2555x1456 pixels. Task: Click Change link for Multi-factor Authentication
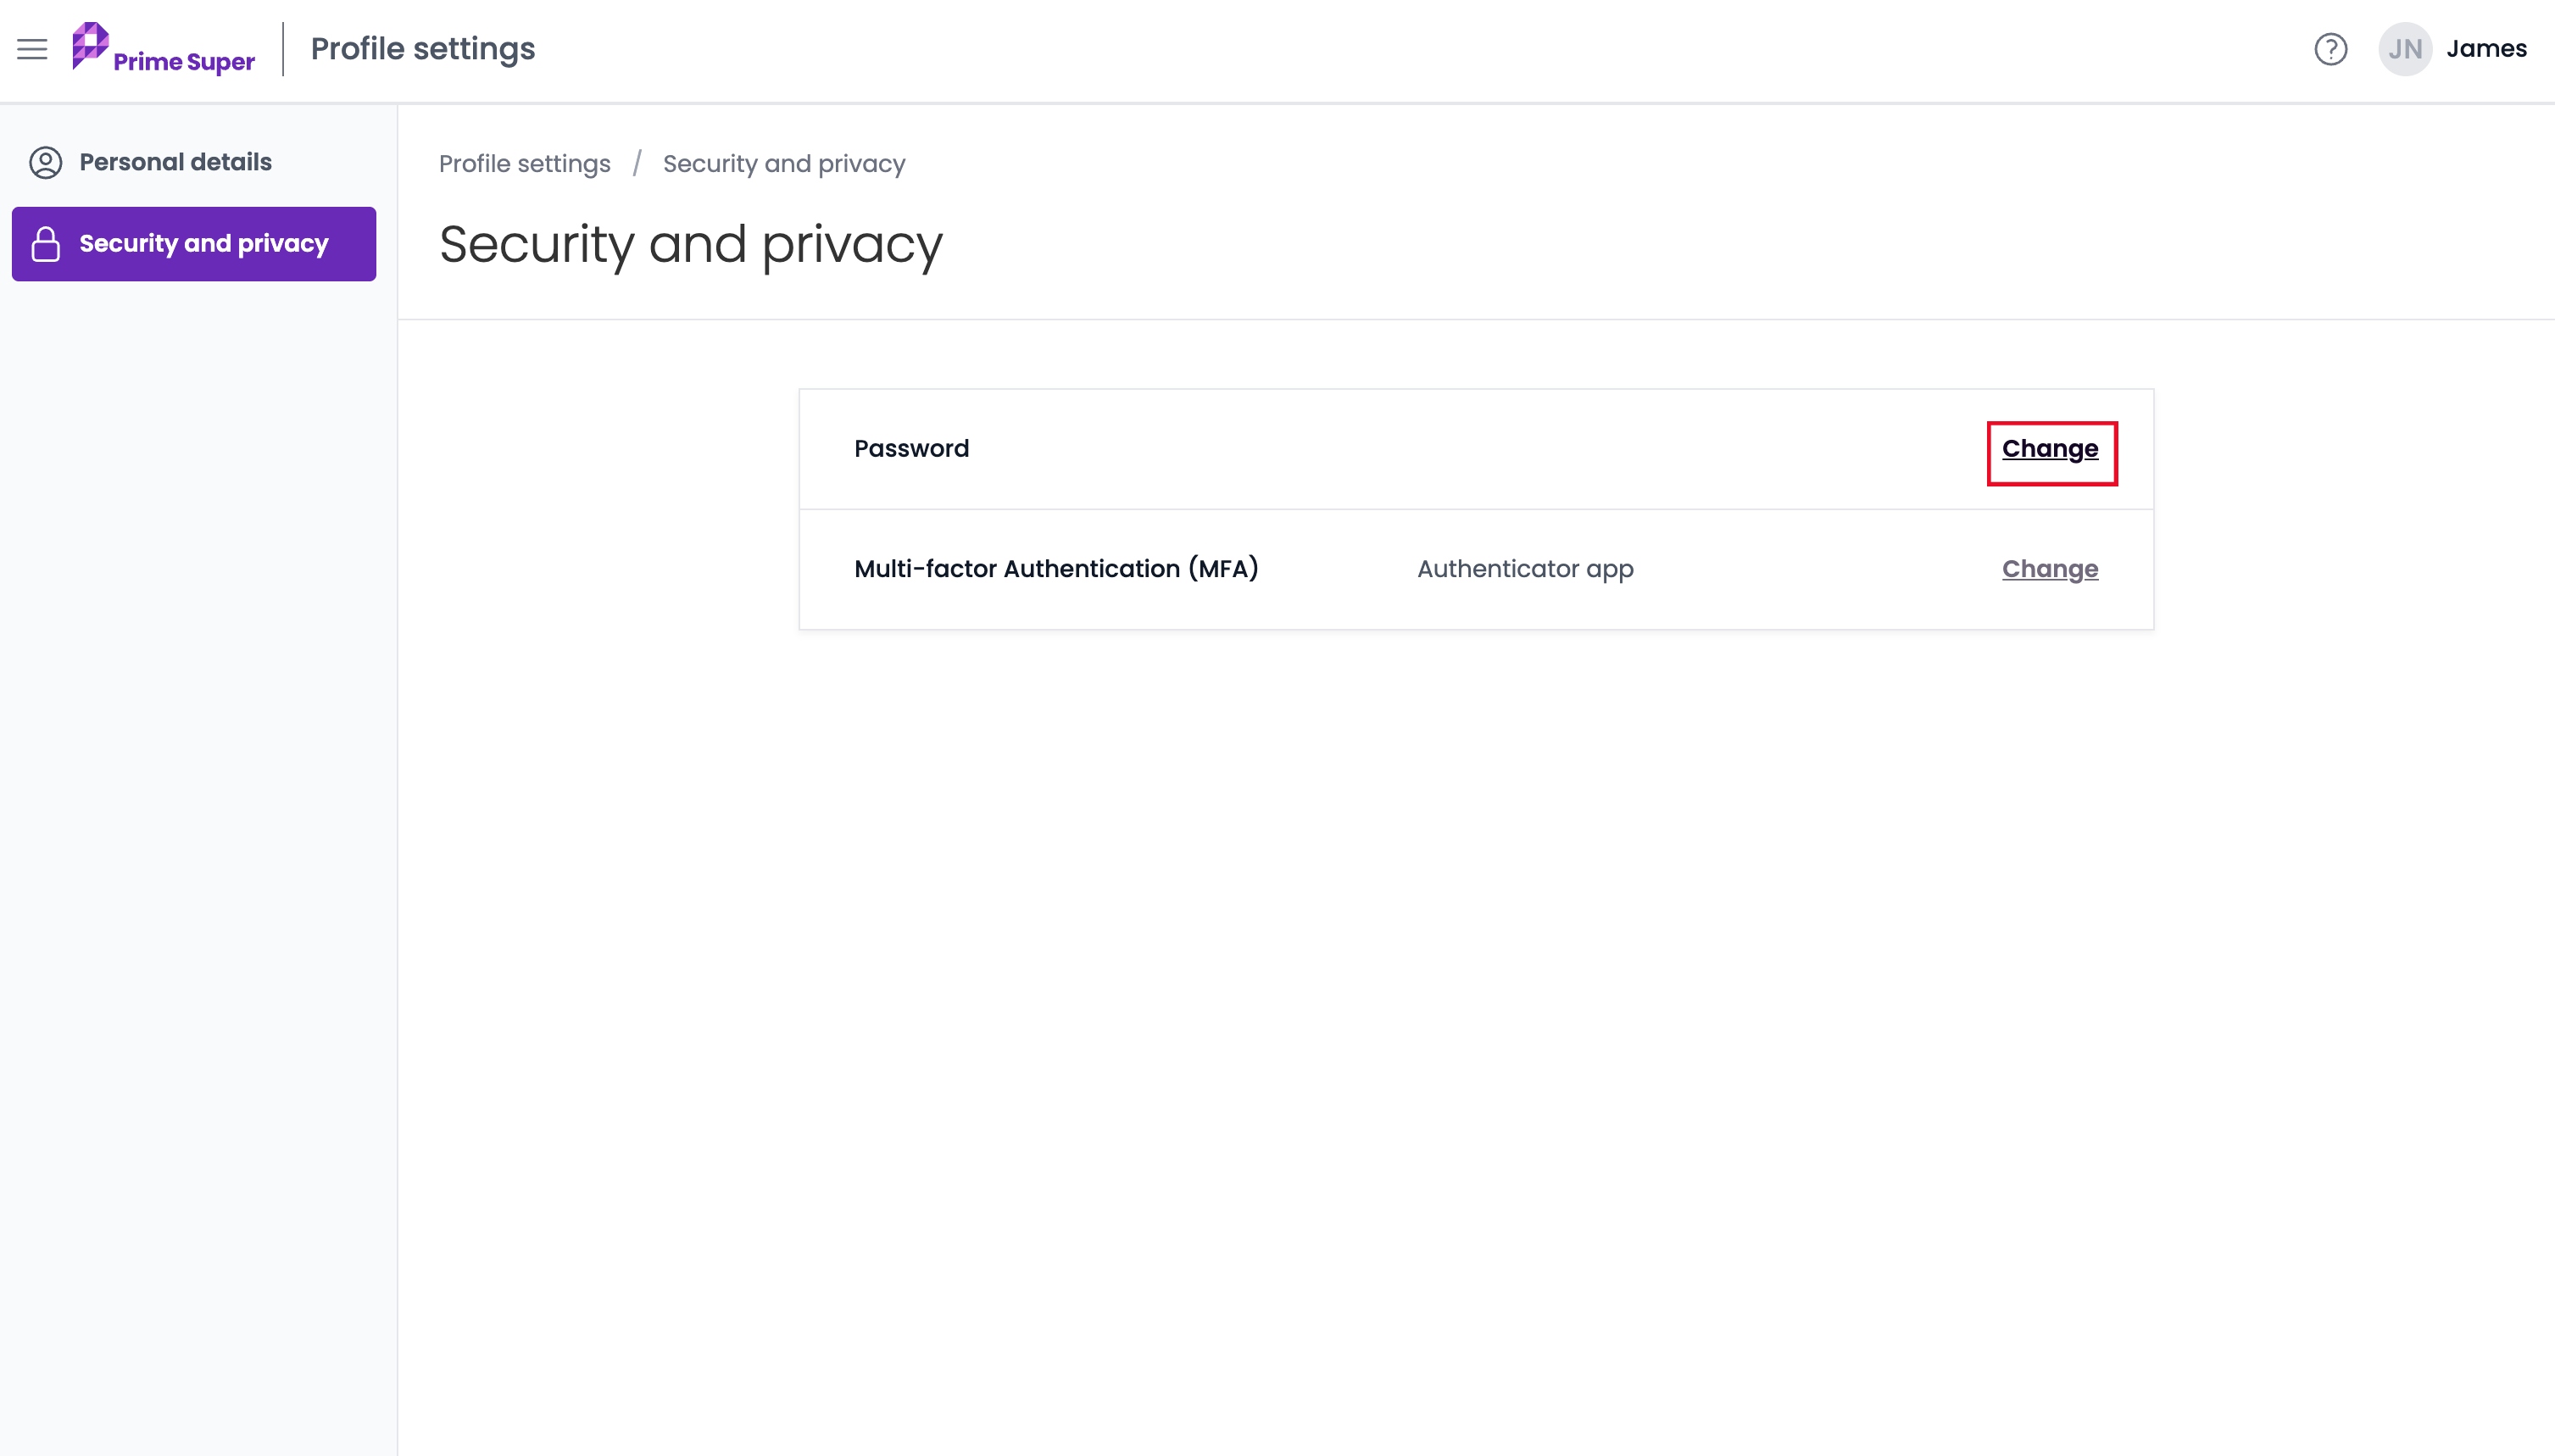[2050, 569]
